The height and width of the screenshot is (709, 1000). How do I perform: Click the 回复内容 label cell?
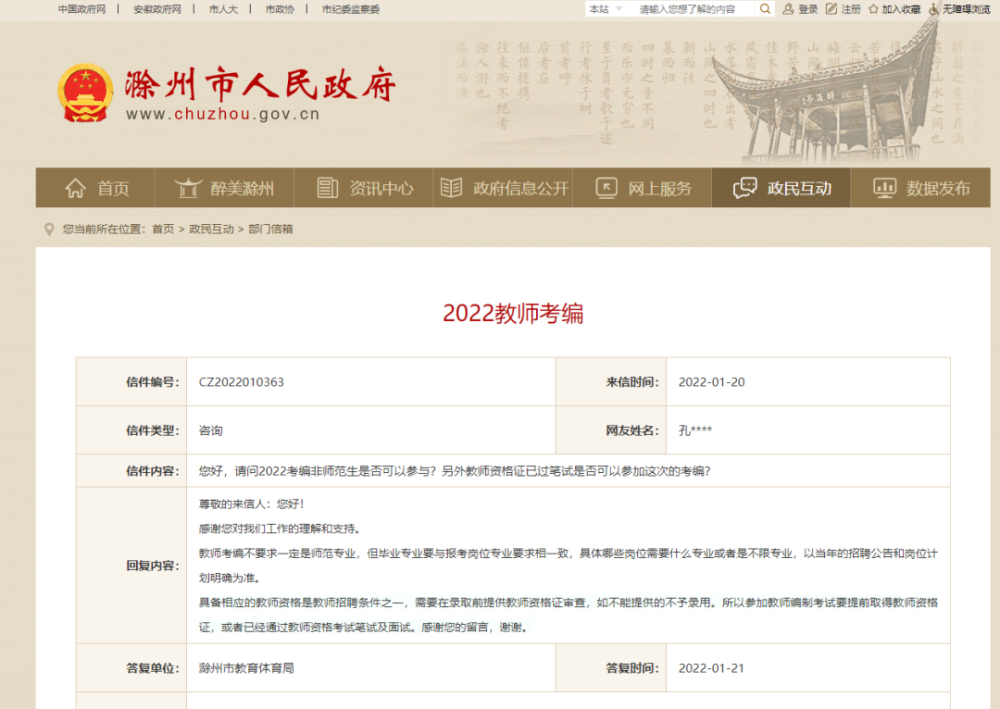pos(131,566)
